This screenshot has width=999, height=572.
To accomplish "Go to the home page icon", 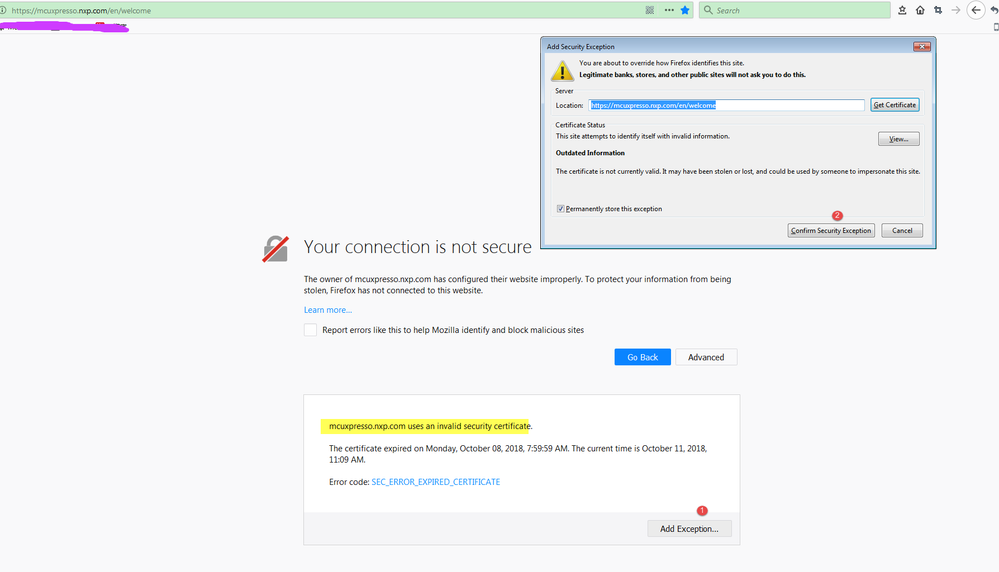I will [920, 10].
